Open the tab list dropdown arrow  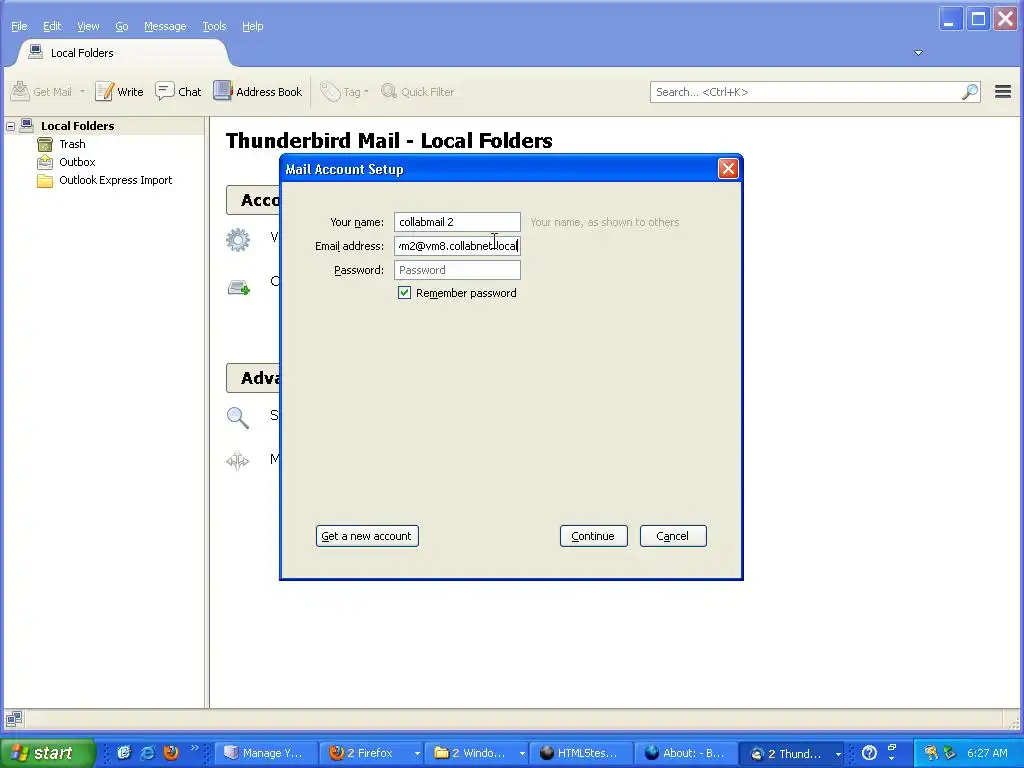(x=918, y=53)
